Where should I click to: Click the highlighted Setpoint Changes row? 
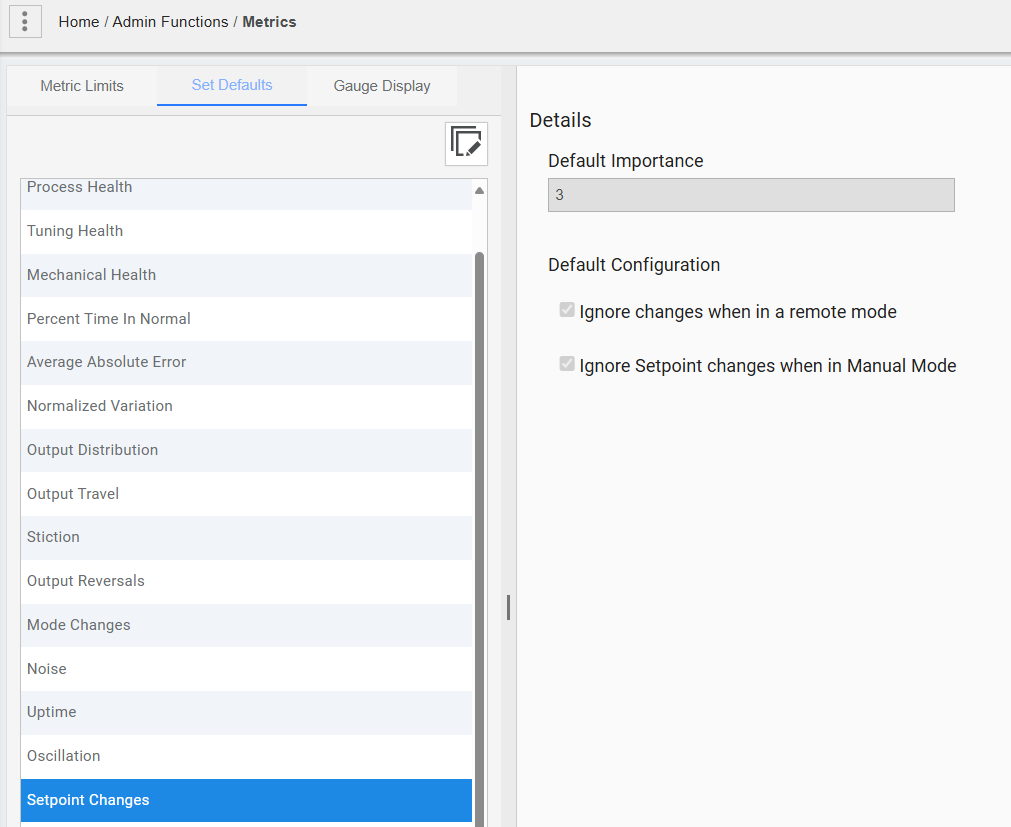[x=246, y=800]
